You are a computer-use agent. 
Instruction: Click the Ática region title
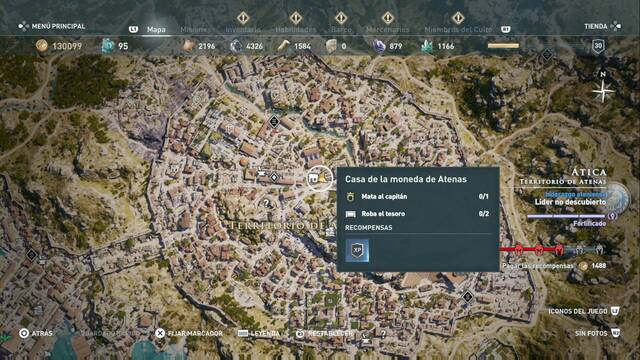[589, 172]
